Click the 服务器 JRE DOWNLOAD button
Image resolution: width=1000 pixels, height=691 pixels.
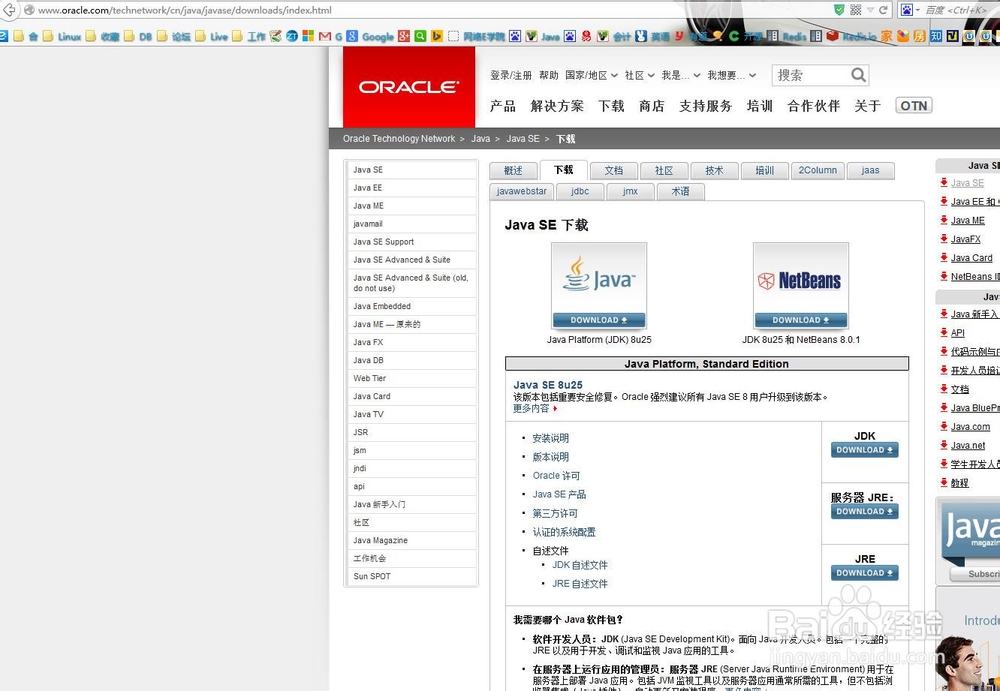(x=864, y=511)
